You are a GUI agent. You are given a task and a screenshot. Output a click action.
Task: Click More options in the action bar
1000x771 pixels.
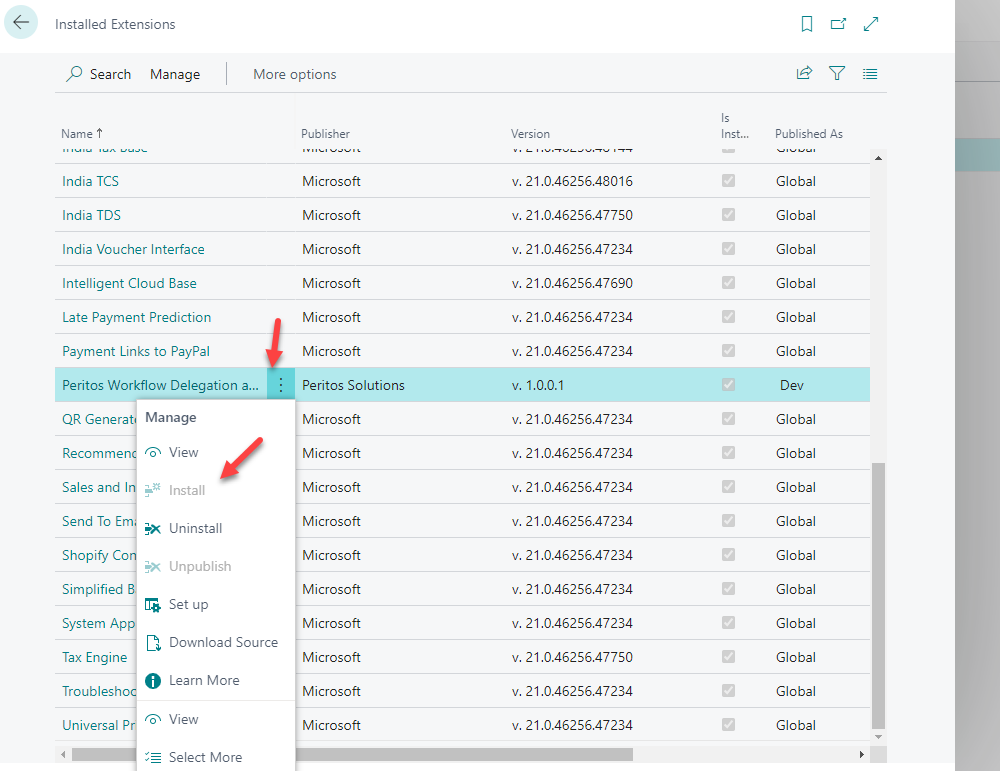coord(294,74)
